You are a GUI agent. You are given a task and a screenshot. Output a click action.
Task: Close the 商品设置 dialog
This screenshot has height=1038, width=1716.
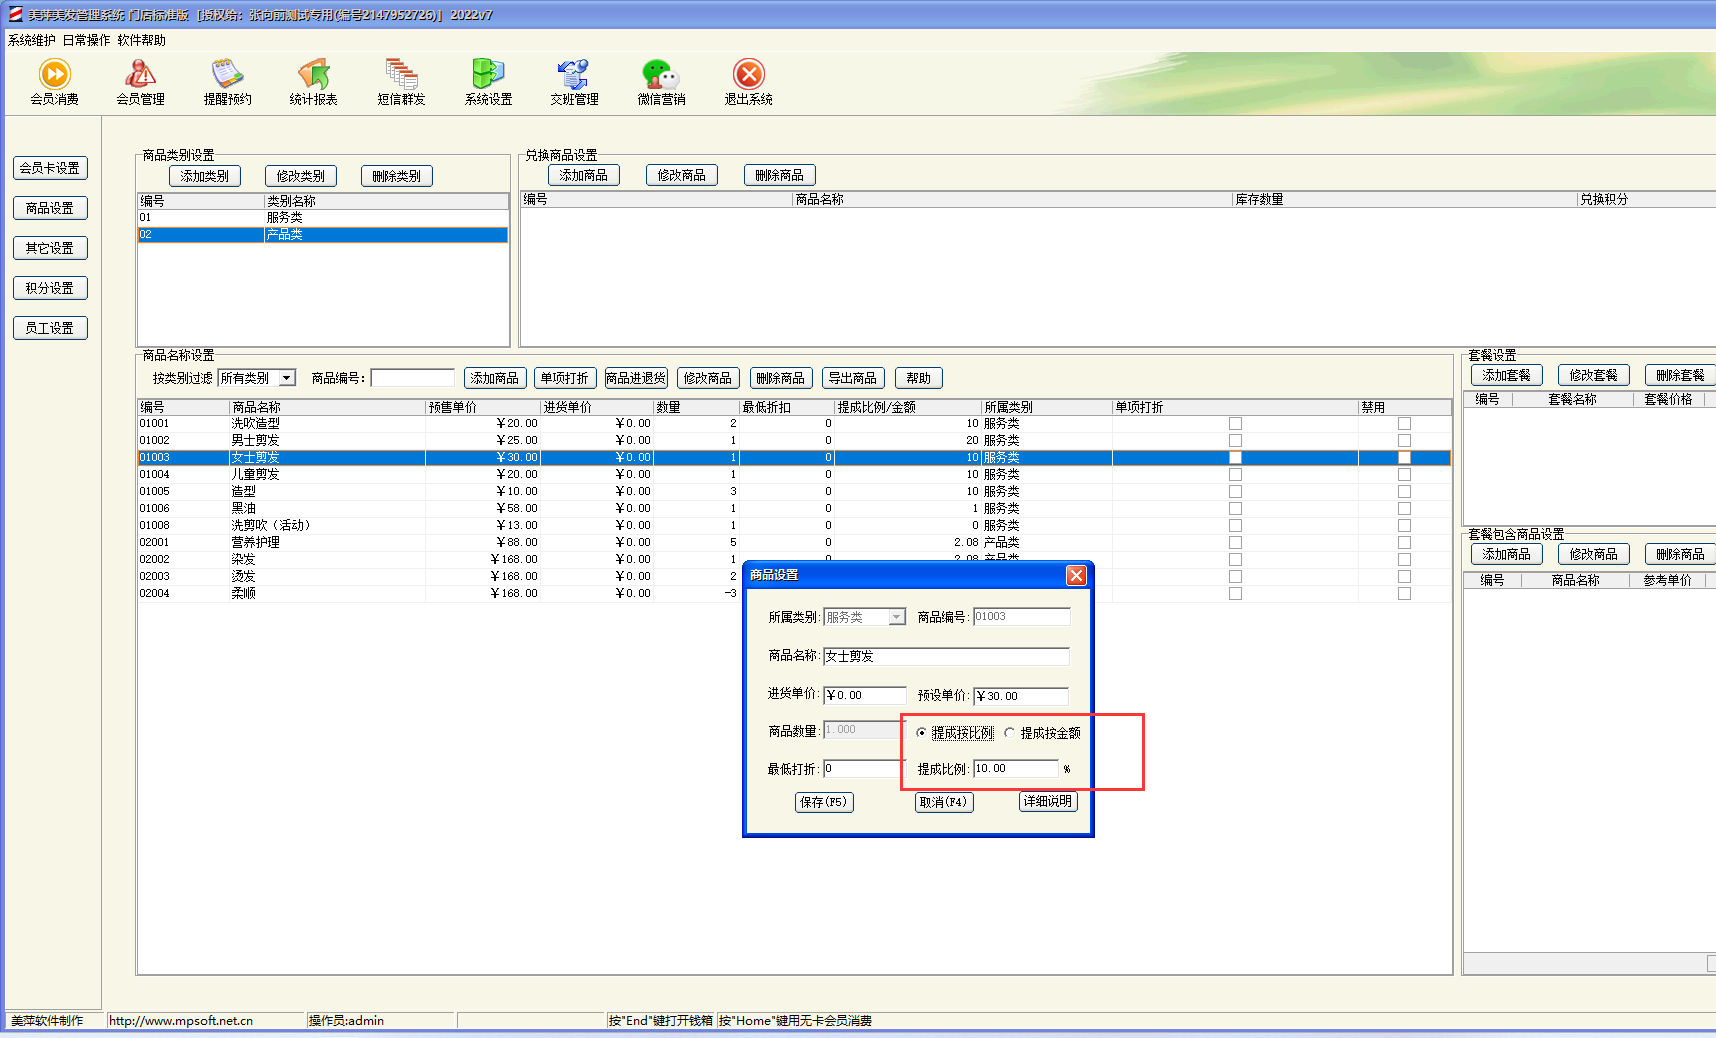[x=1076, y=575]
